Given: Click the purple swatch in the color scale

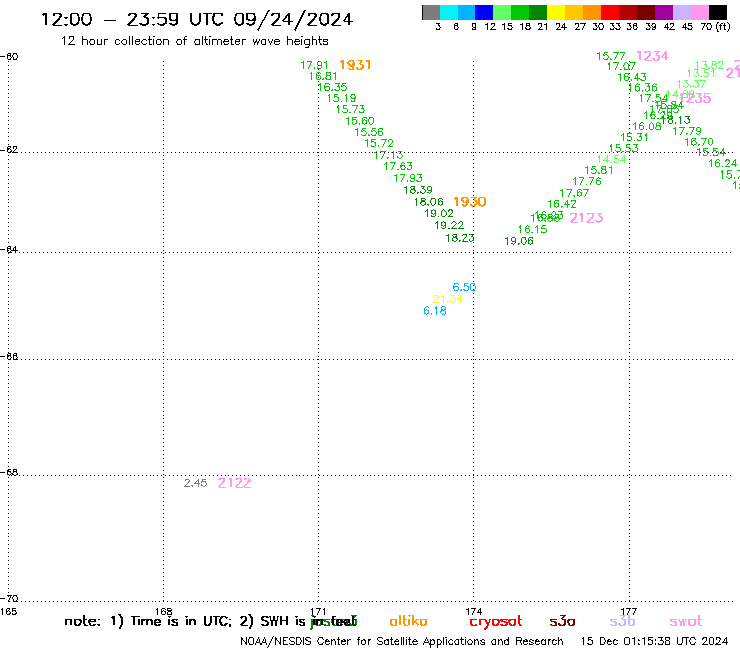Looking at the screenshot, I should pos(664,12).
